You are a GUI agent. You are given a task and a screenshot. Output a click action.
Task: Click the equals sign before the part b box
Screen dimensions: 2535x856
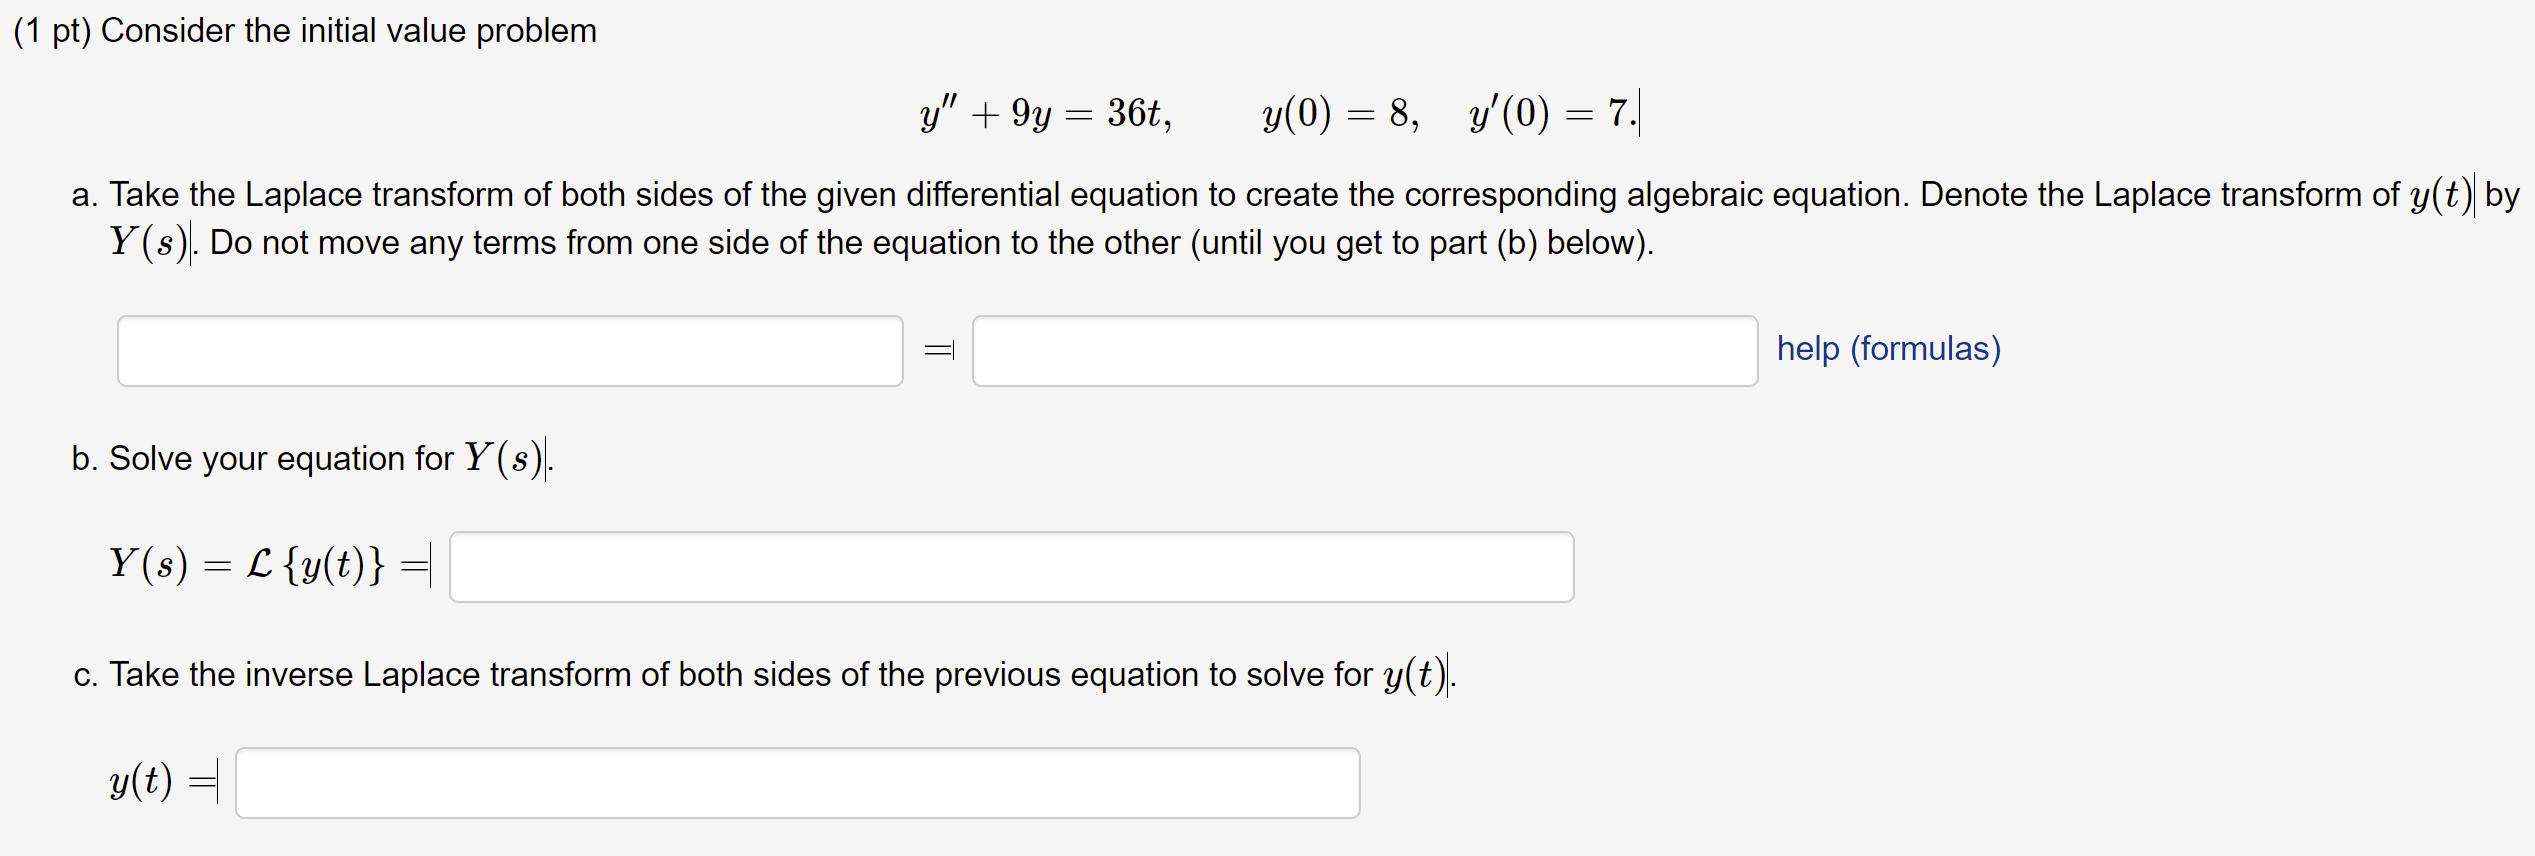point(416,566)
